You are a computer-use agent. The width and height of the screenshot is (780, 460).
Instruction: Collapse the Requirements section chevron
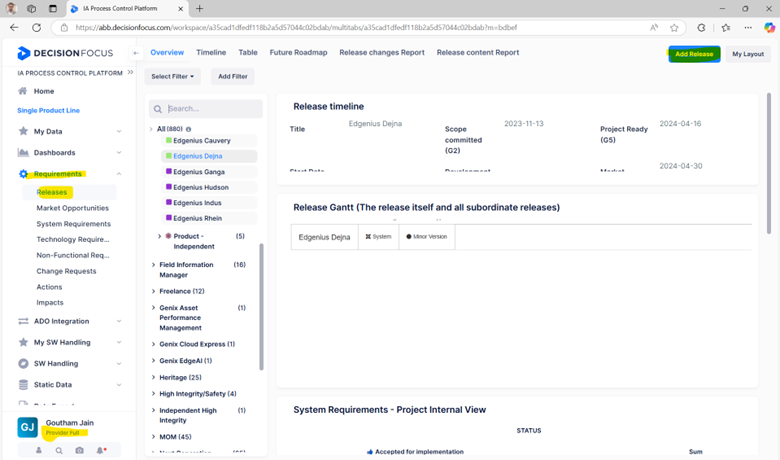pos(119,174)
